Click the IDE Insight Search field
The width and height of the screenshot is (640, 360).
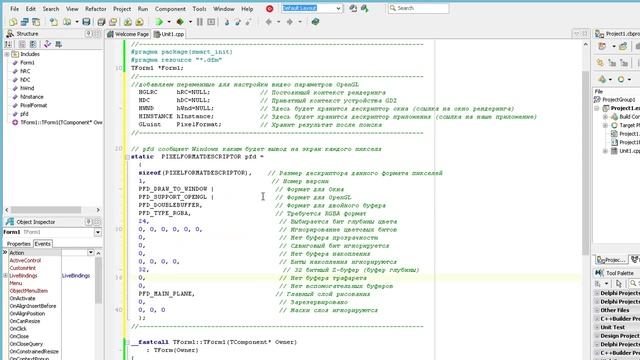pyautogui.click(x=418, y=8)
